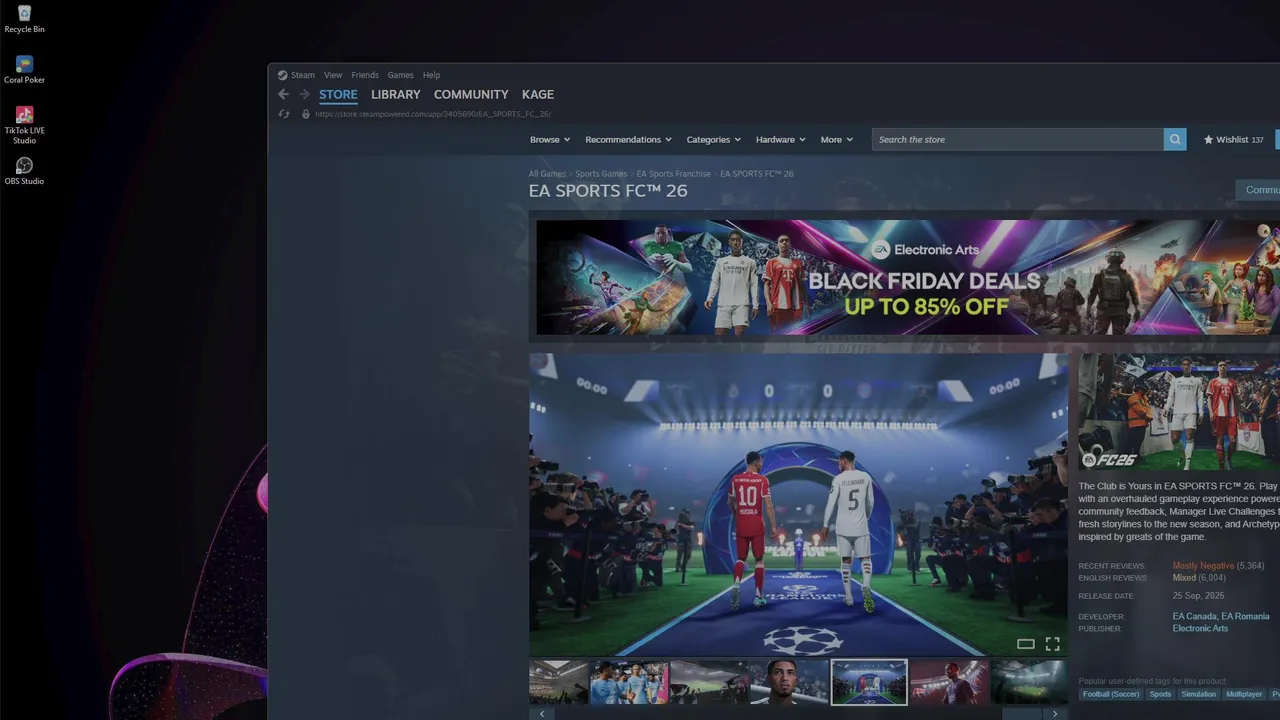
Task: Open EA Canada developer link
Action: pos(1194,617)
